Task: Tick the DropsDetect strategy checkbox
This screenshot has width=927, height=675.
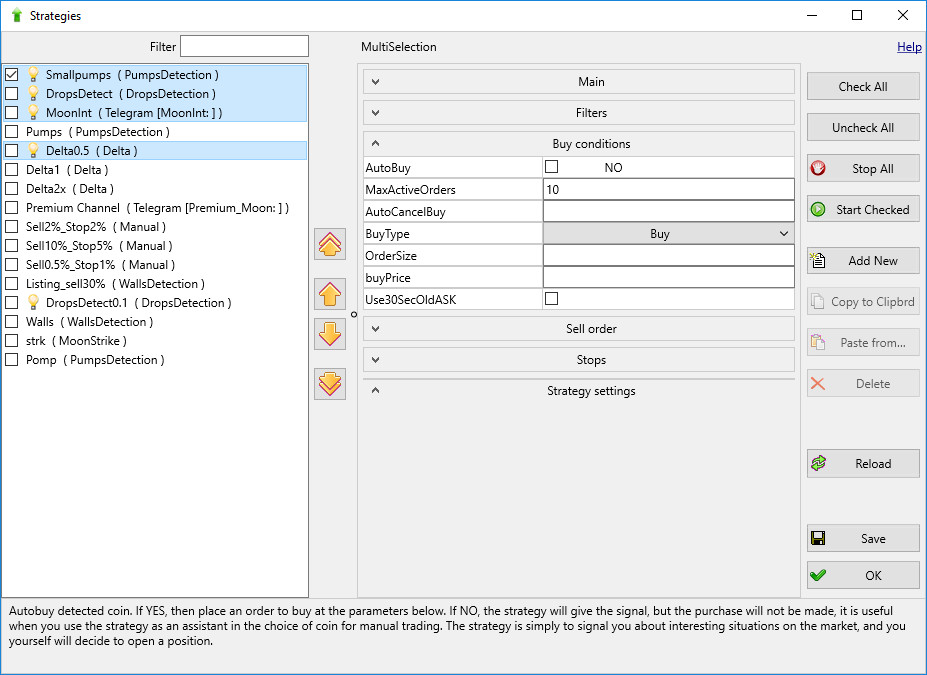Action: point(12,93)
